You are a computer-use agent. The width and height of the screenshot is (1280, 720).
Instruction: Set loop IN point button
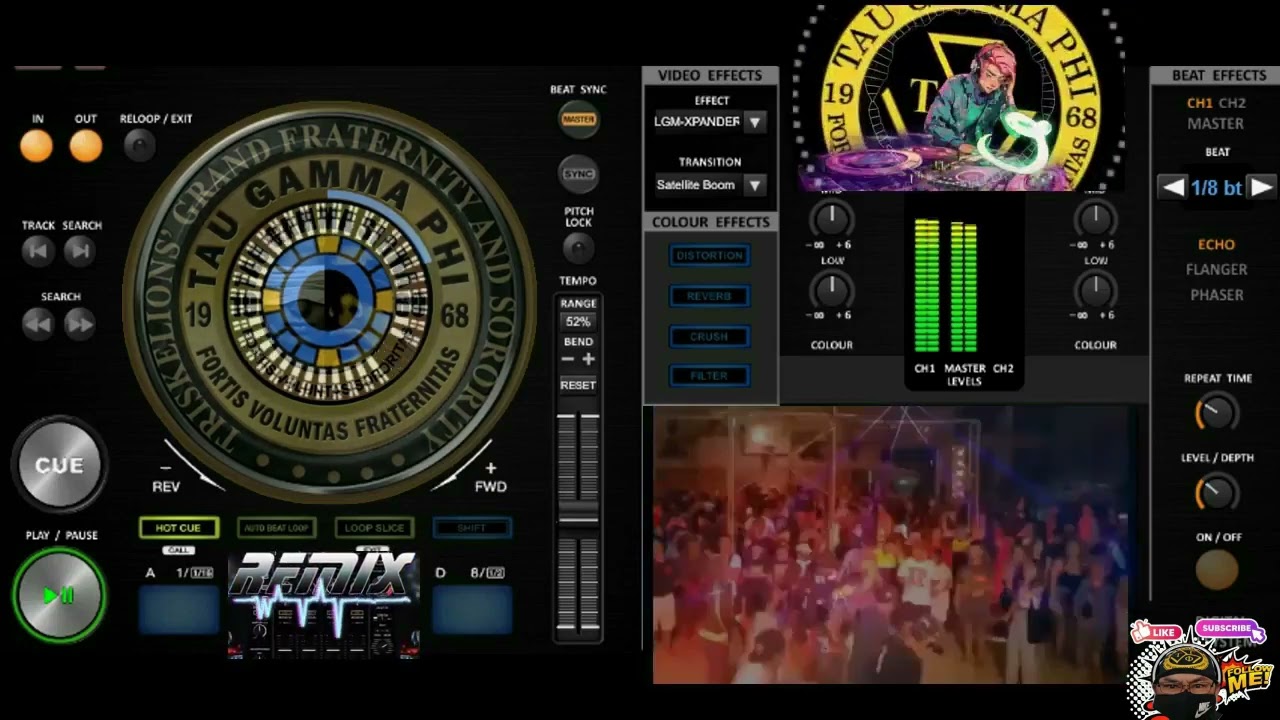point(37,146)
